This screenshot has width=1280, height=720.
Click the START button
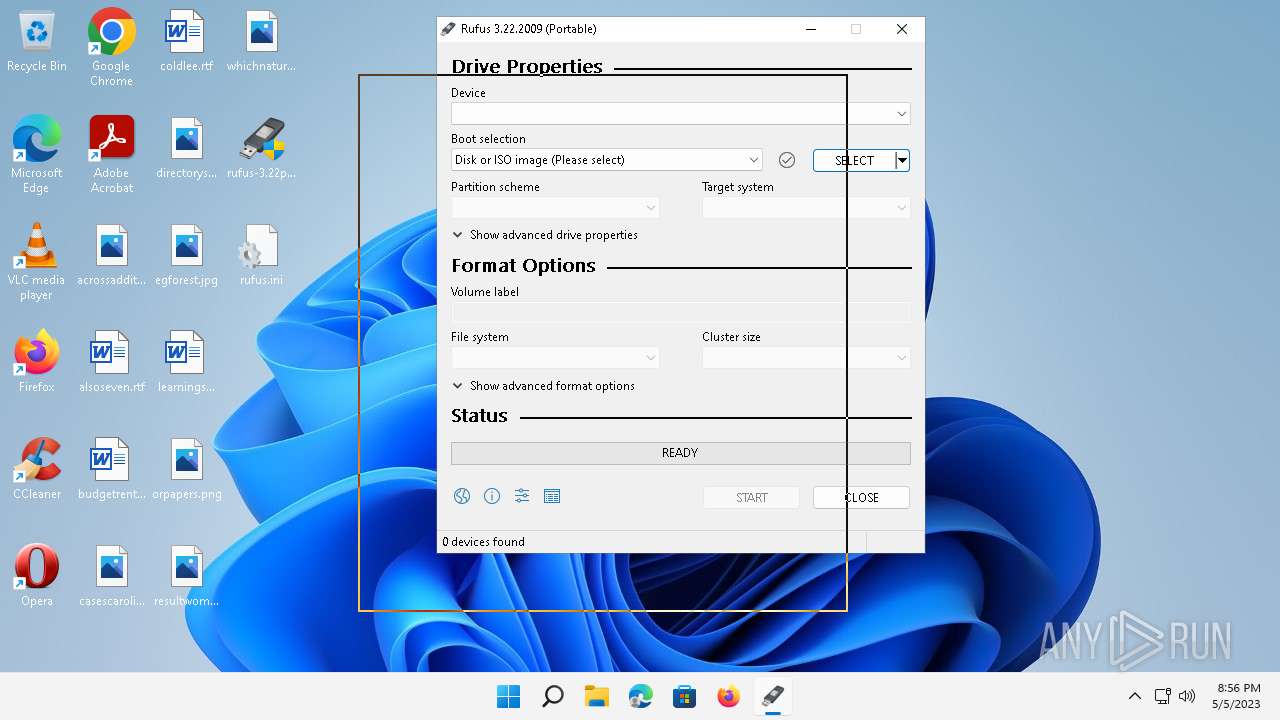click(751, 498)
